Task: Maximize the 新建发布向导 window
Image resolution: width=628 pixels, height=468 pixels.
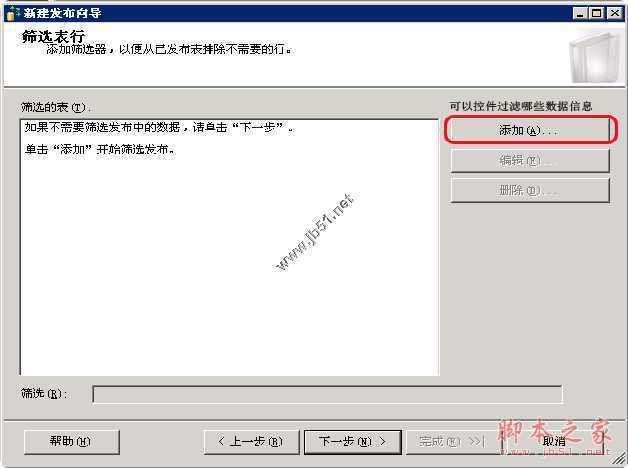Action: click(x=597, y=13)
